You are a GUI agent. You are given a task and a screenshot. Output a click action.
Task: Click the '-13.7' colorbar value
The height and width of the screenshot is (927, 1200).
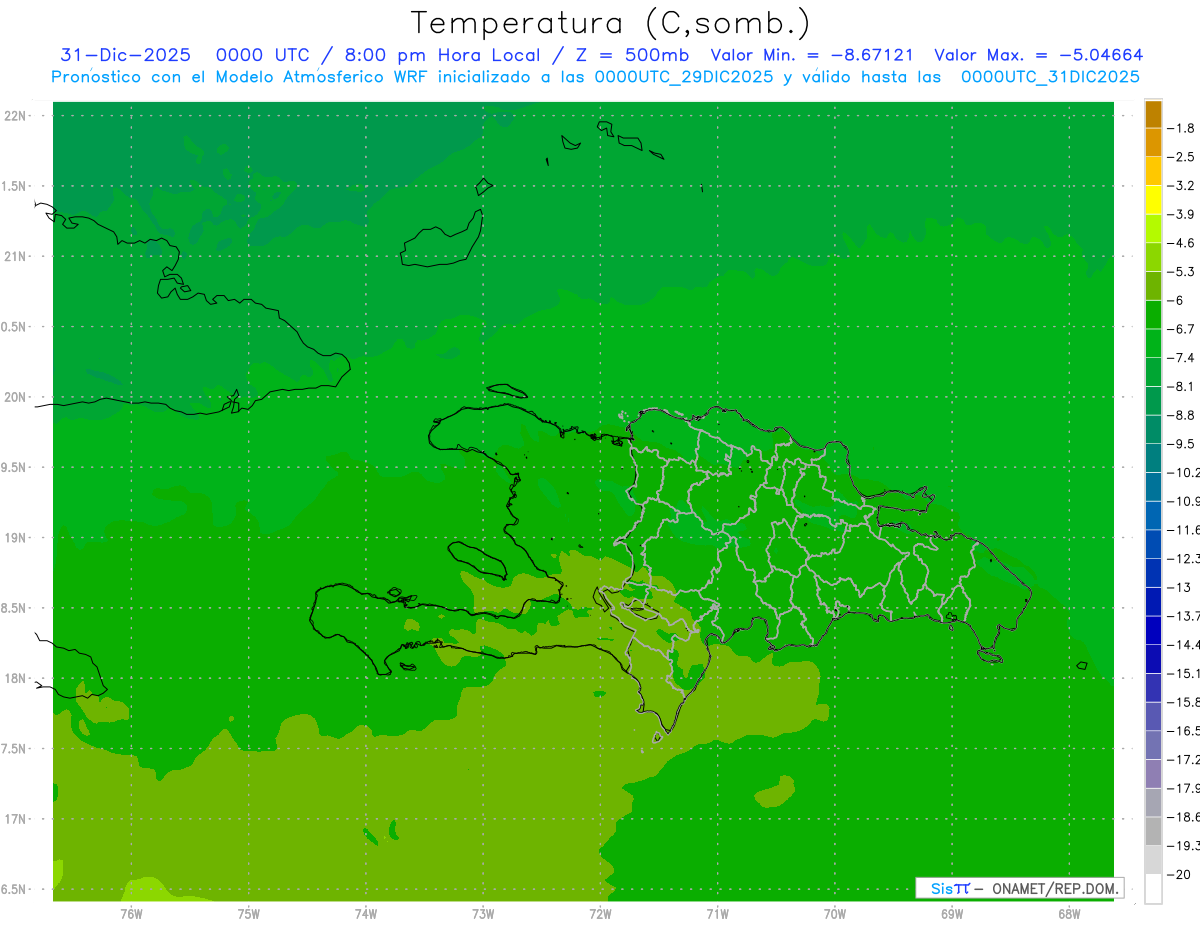(x=1183, y=616)
